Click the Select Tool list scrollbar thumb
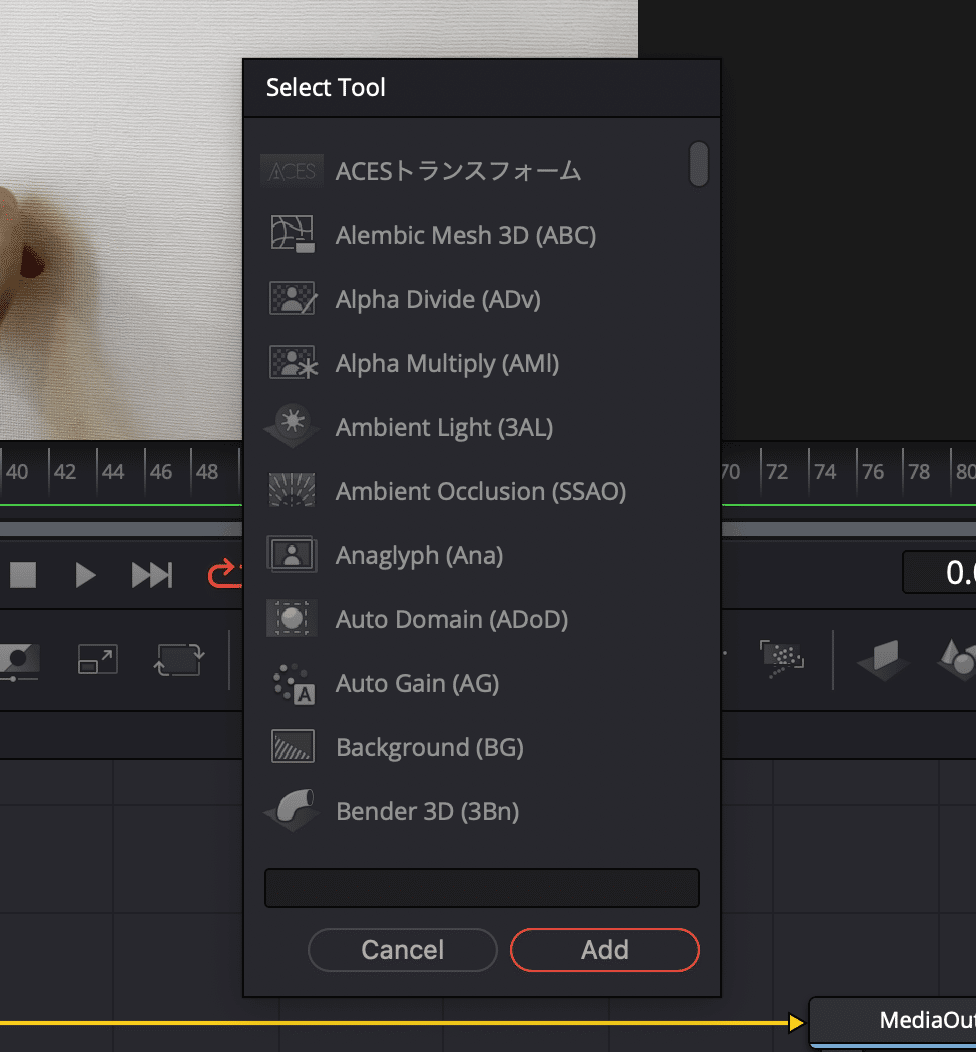 click(698, 163)
